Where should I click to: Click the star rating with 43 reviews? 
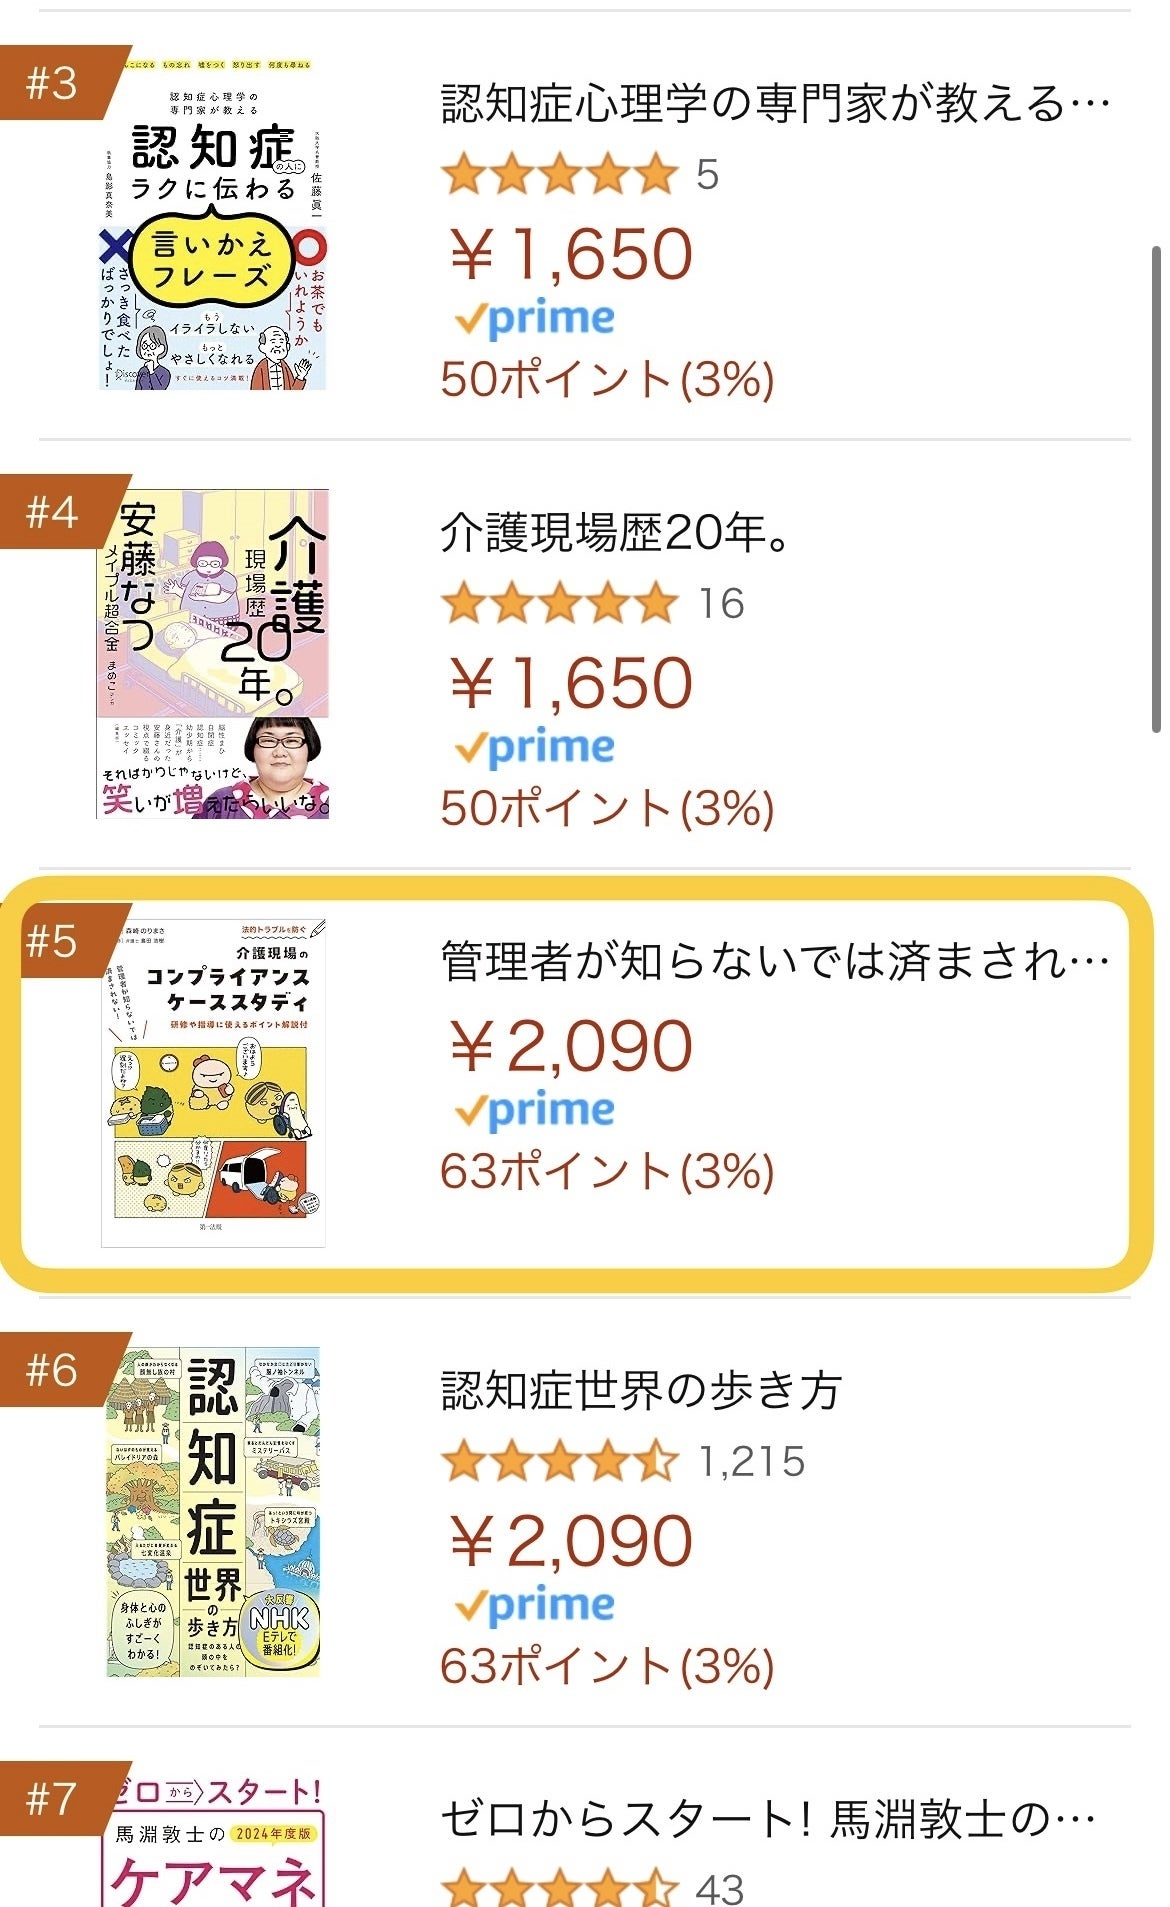(560, 1887)
